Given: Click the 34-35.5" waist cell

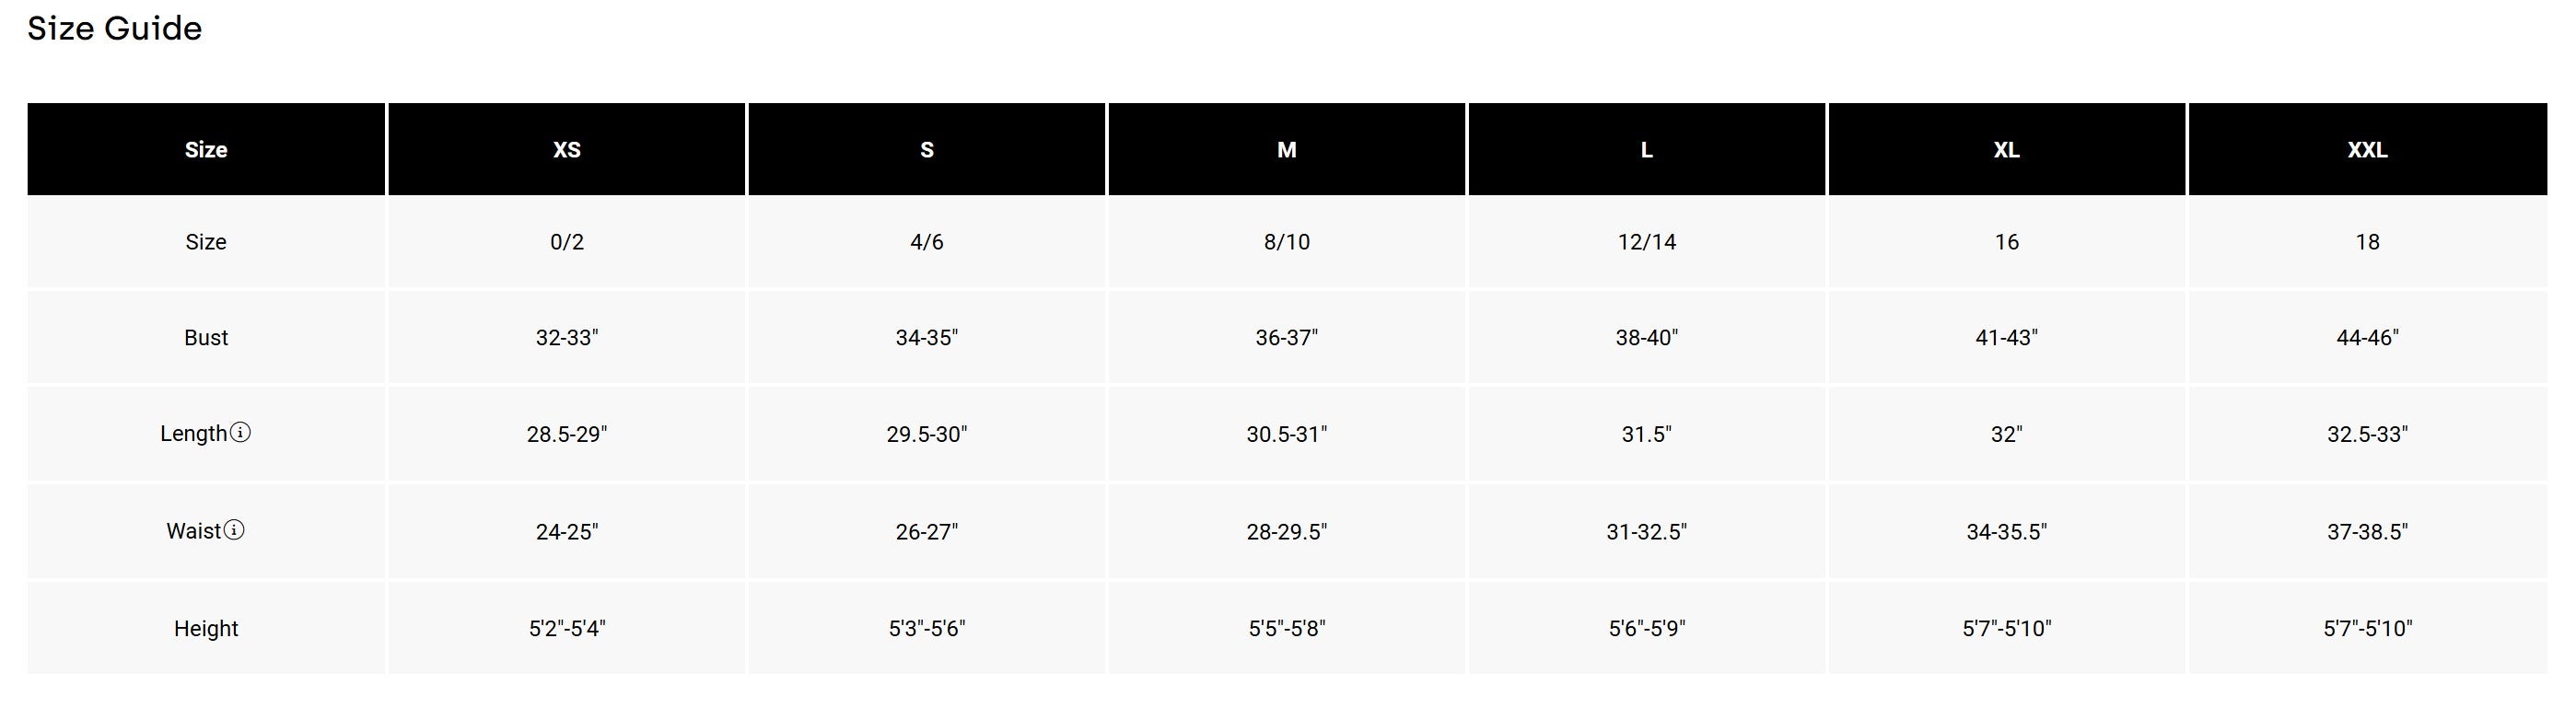Looking at the screenshot, I should [x=2007, y=531].
